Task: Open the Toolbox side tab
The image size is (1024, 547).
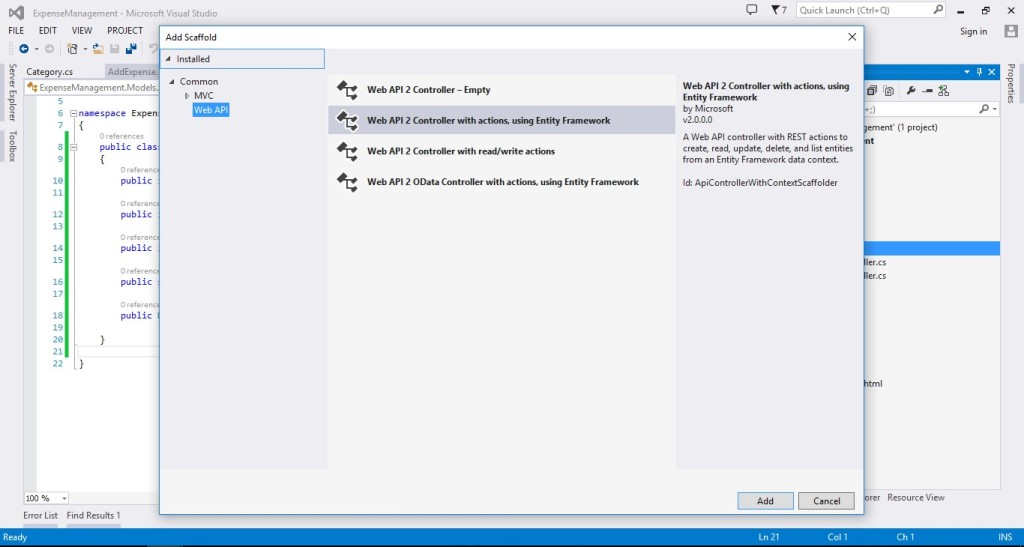Action: pyautogui.click(x=12, y=146)
